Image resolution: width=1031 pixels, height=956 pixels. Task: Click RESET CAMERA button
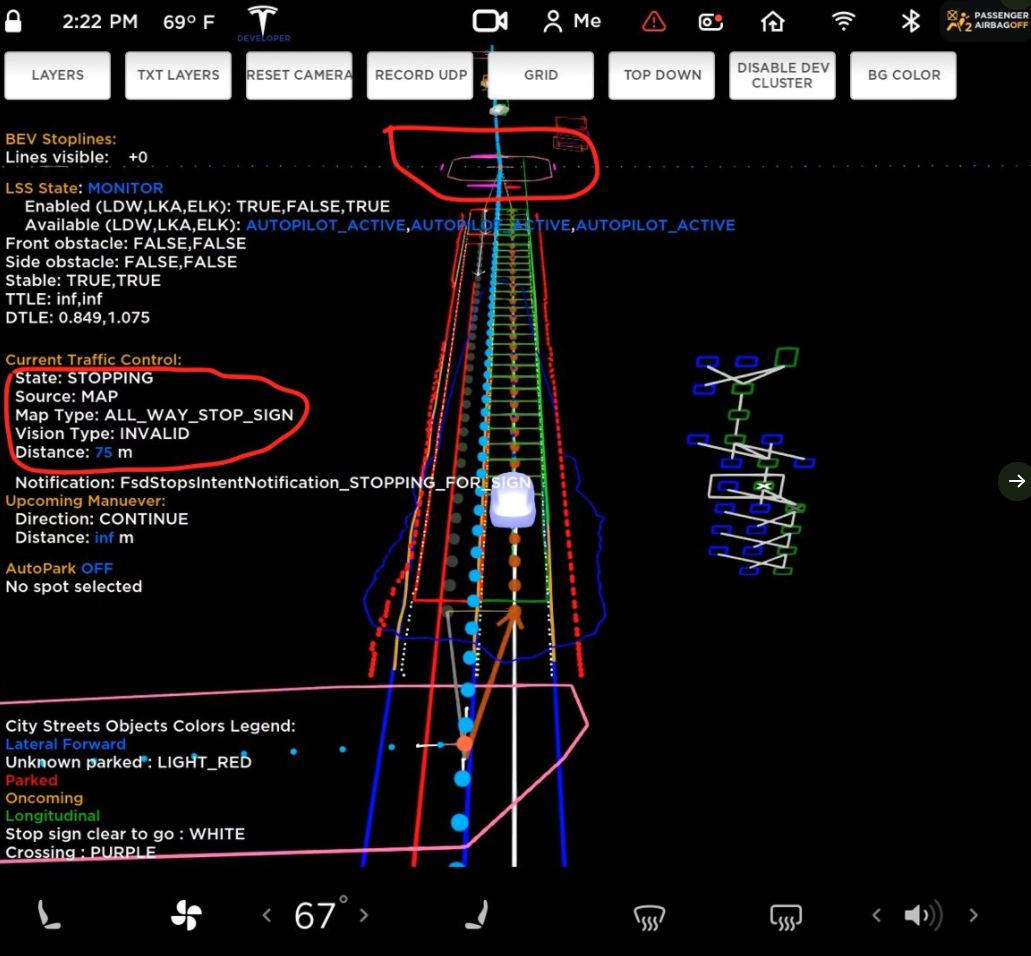pos(299,75)
